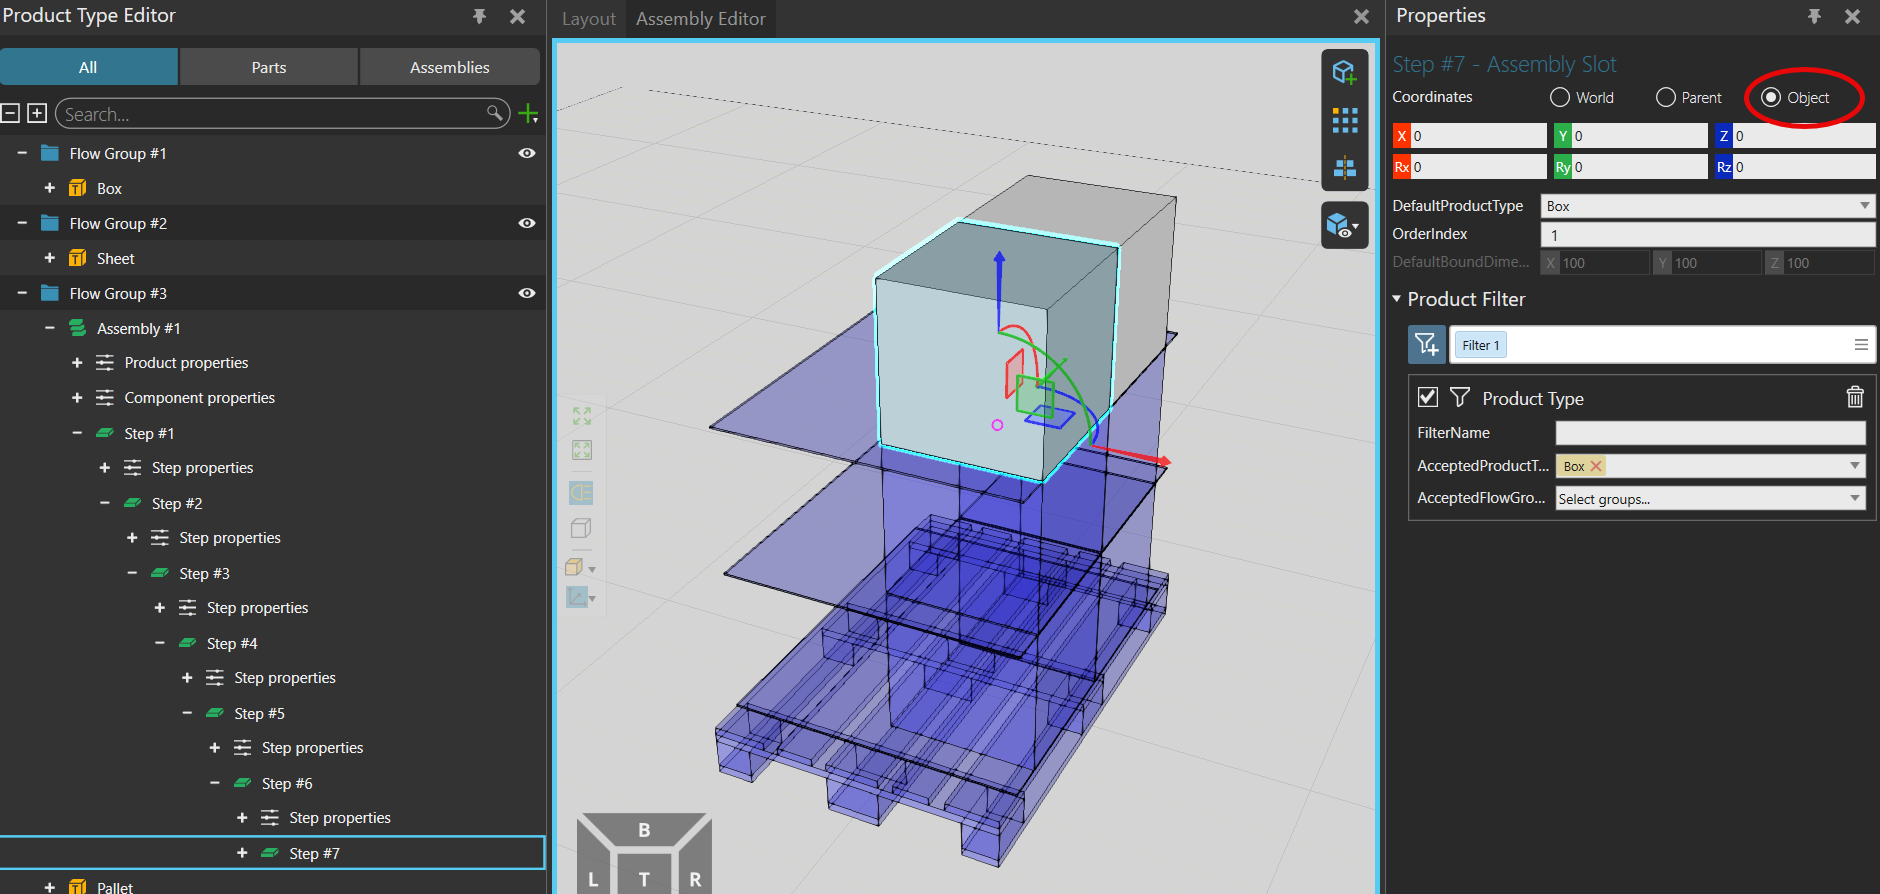
Task: Switch to the Assemblies tab
Action: (x=449, y=67)
